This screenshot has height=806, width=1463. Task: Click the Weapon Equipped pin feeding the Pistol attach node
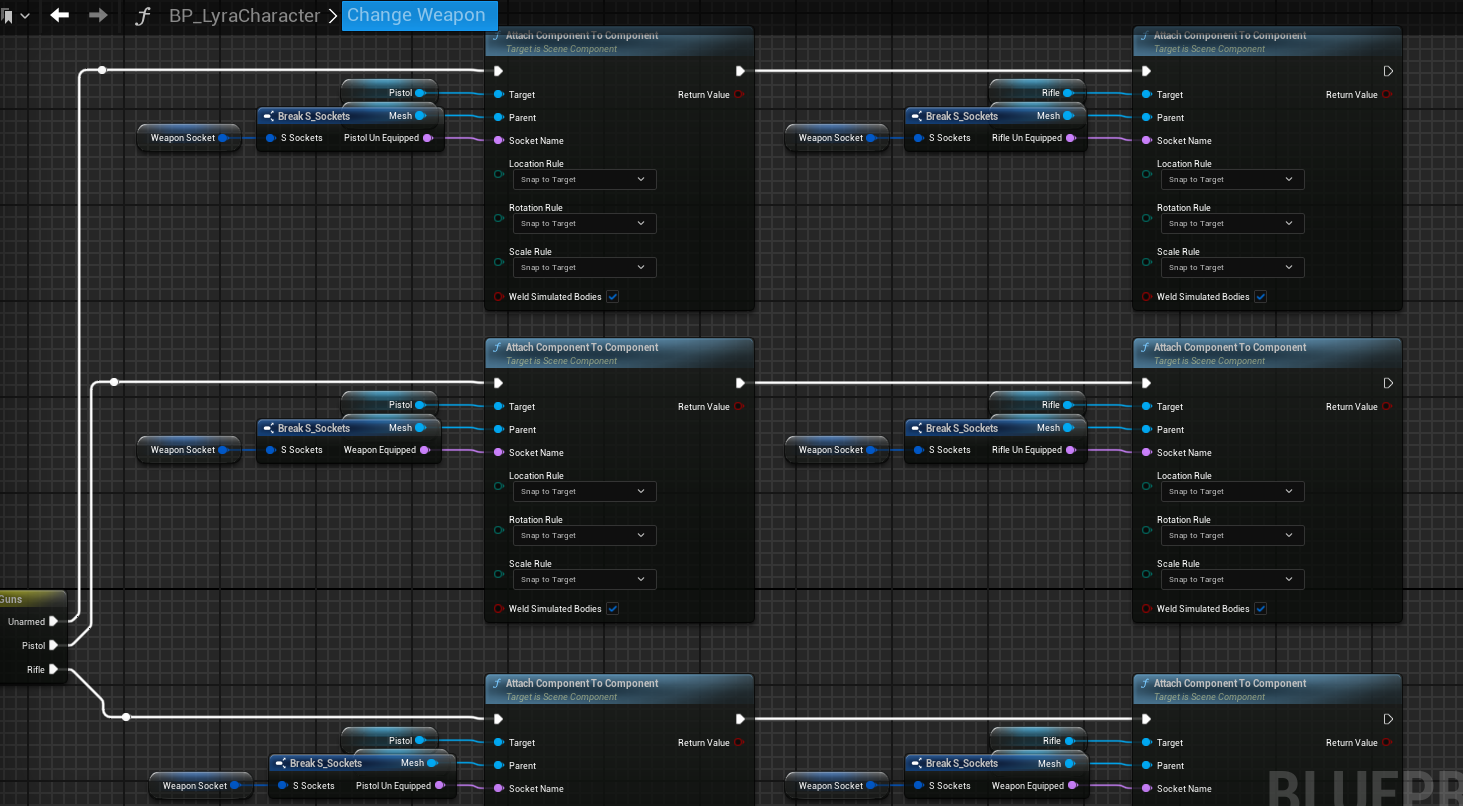tap(427, 450)
